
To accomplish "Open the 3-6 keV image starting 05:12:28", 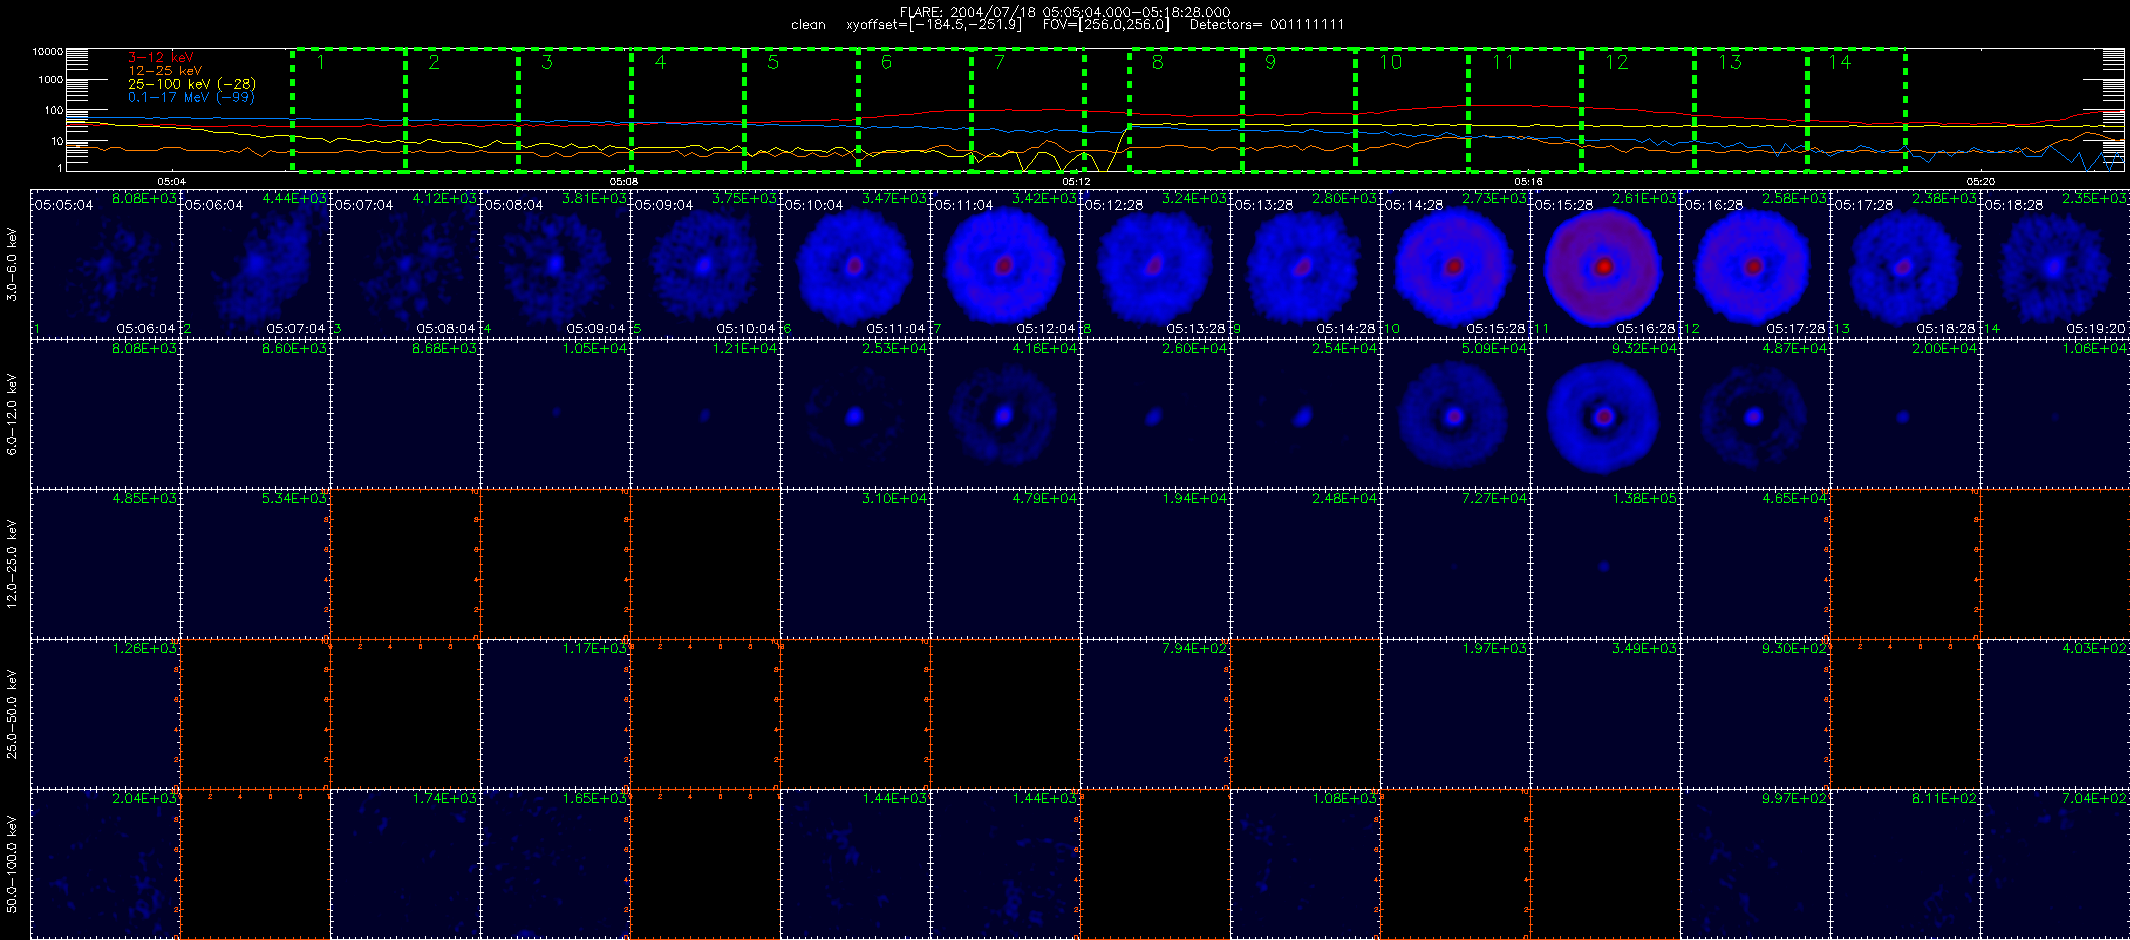I will [x=1155, y=264].
